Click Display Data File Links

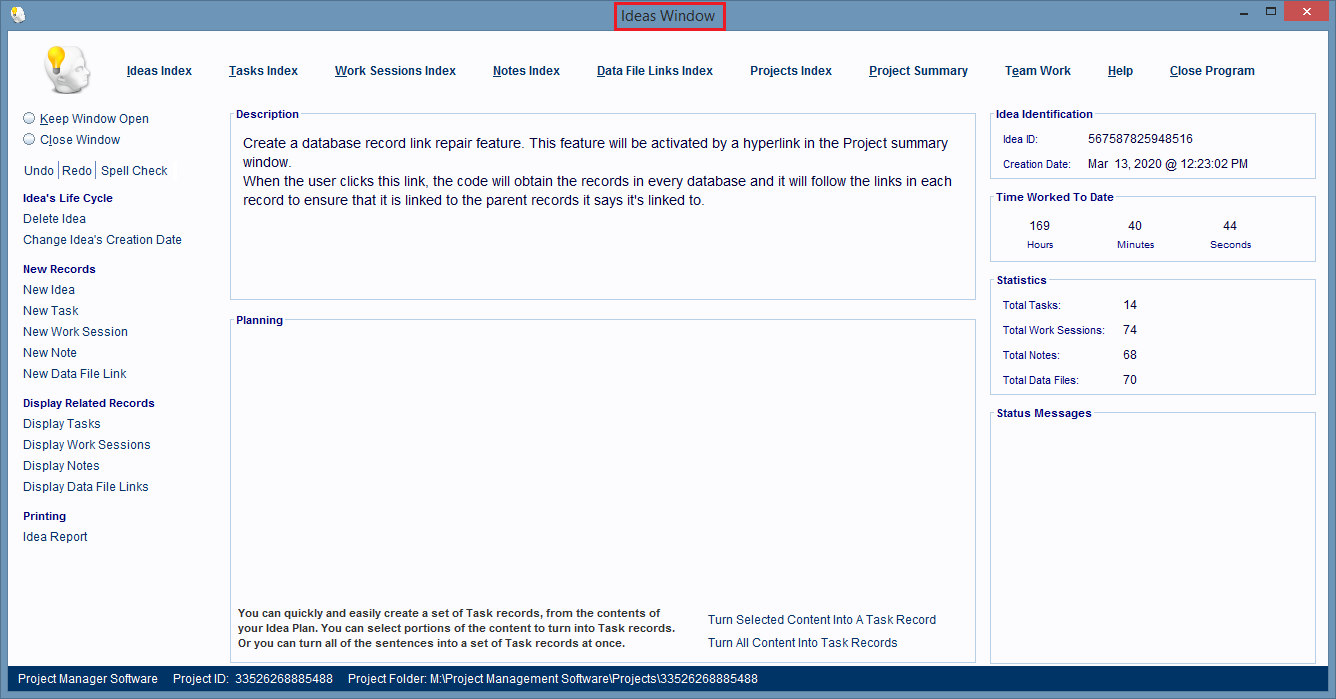[86, 487]
